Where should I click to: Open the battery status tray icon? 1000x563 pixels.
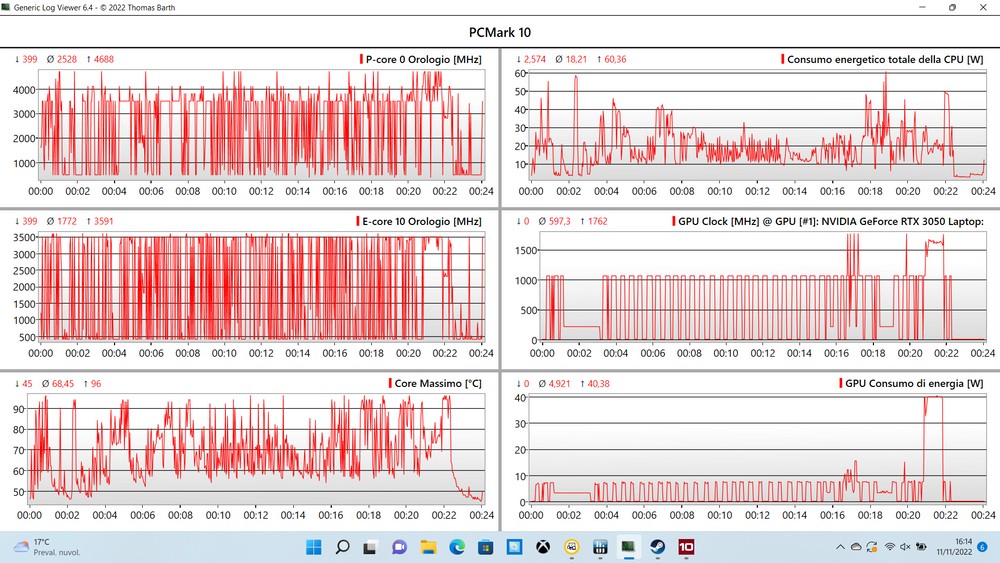[922, 547]
